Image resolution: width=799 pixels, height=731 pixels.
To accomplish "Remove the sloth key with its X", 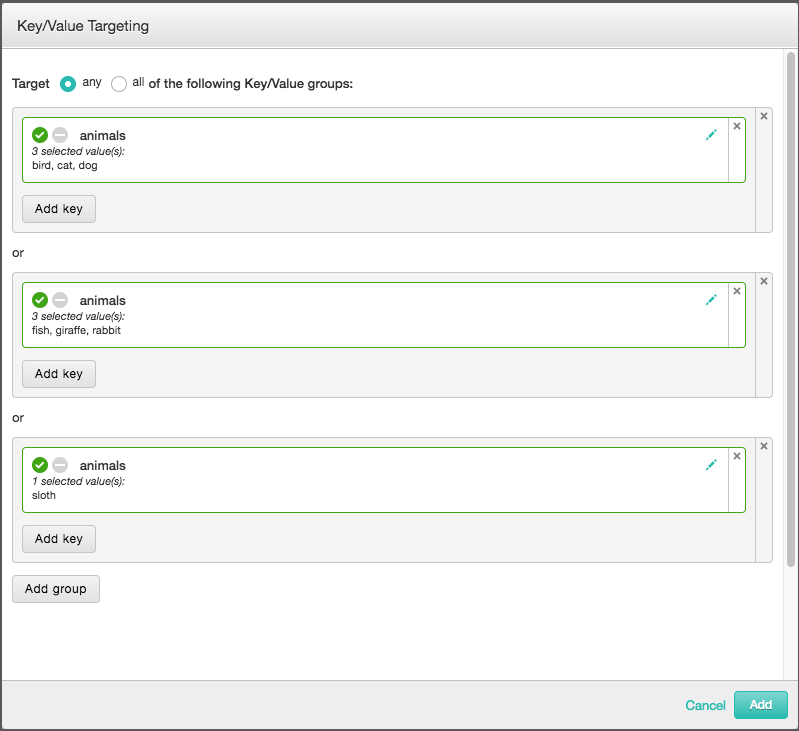I will 737,456.
